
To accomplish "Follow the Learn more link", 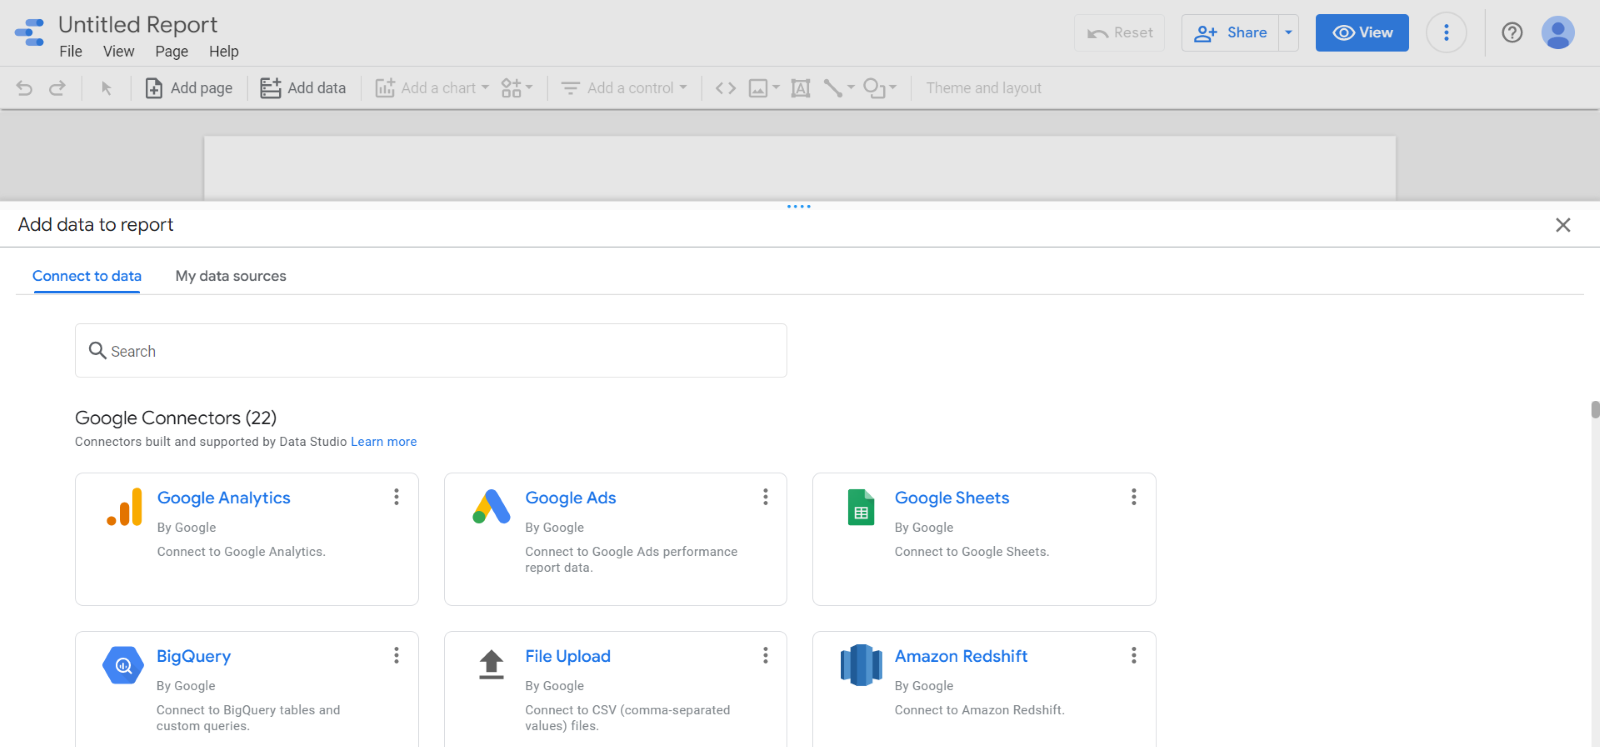I will [x=383, y=442].
